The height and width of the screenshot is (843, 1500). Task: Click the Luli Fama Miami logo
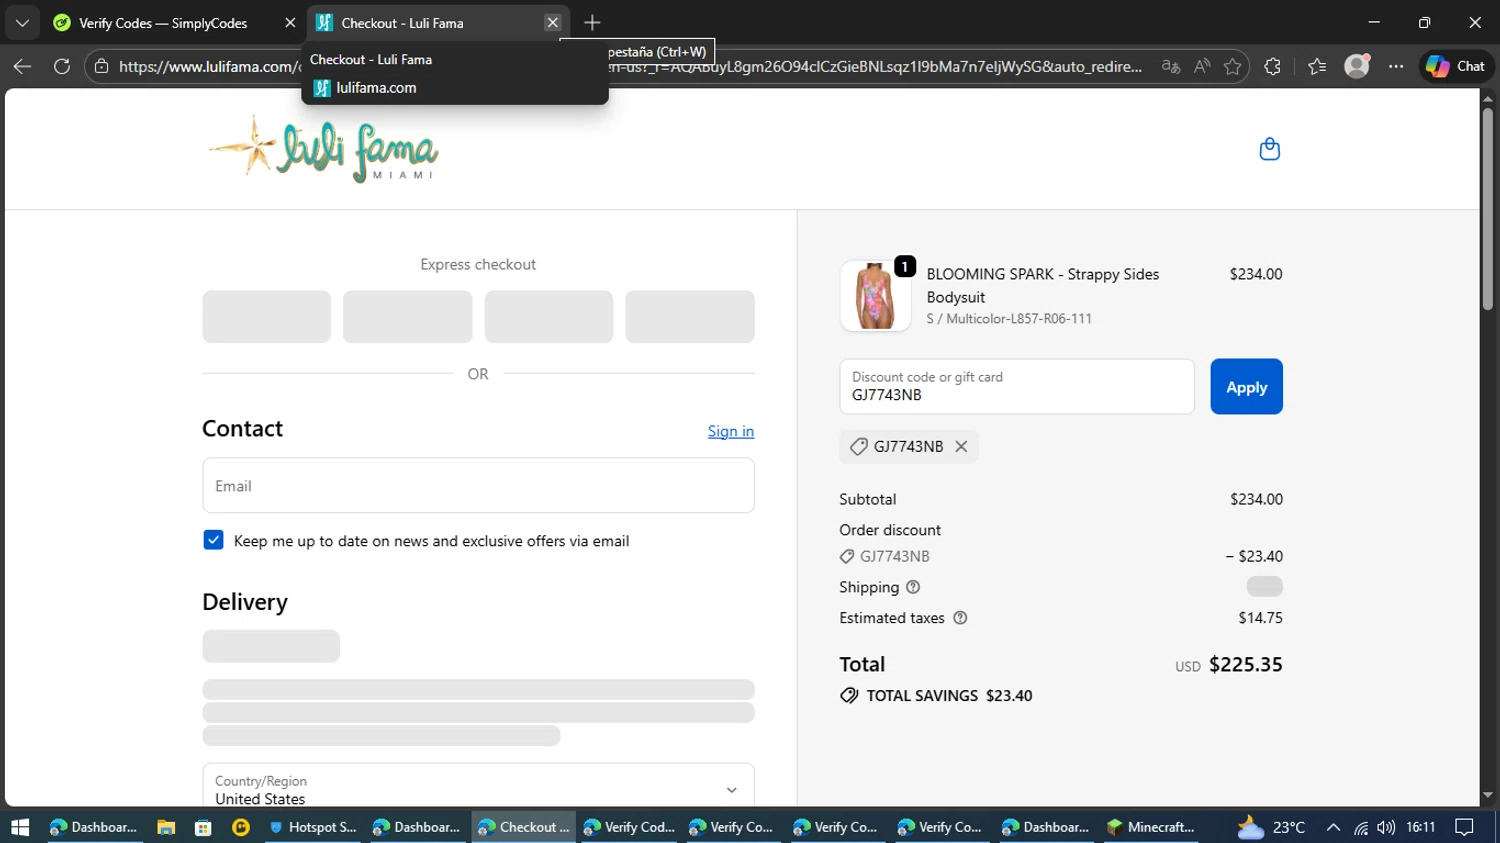pyautogui.click(x=323, y=149)
